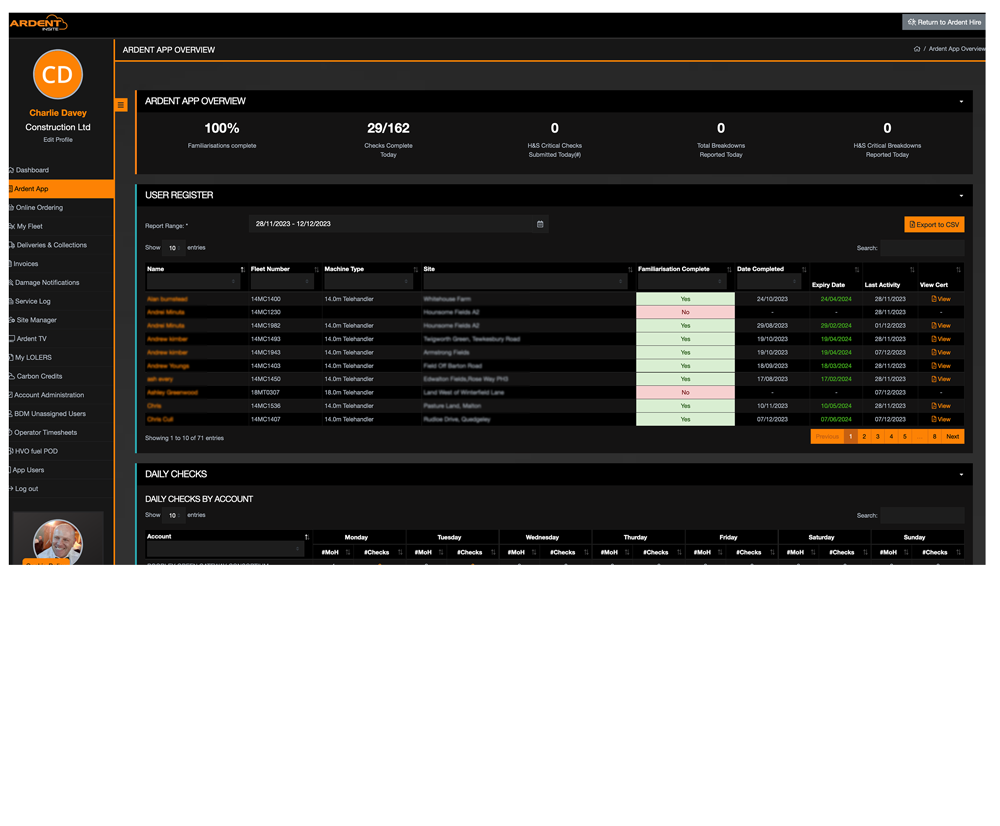Collapse the Ardent App Overview panel
The height and width of the screenshot is (826, 1000).
[961, 101]
